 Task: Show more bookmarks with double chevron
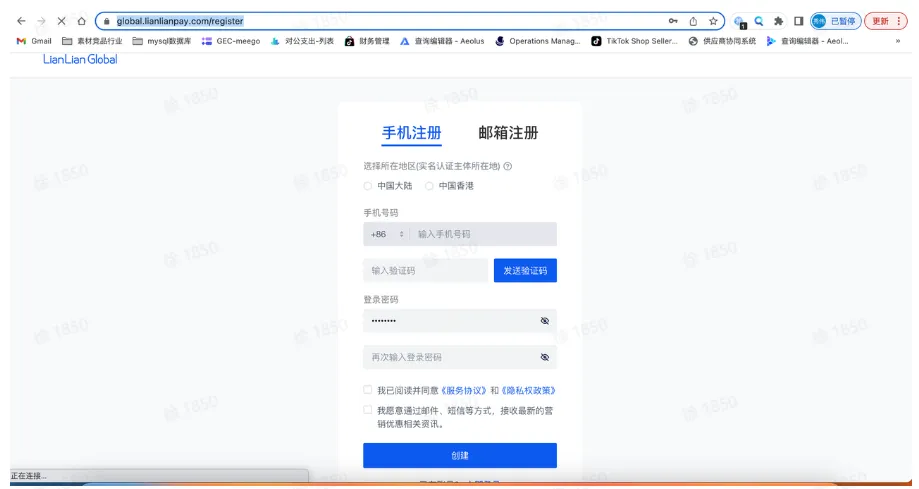click(897, 41)
